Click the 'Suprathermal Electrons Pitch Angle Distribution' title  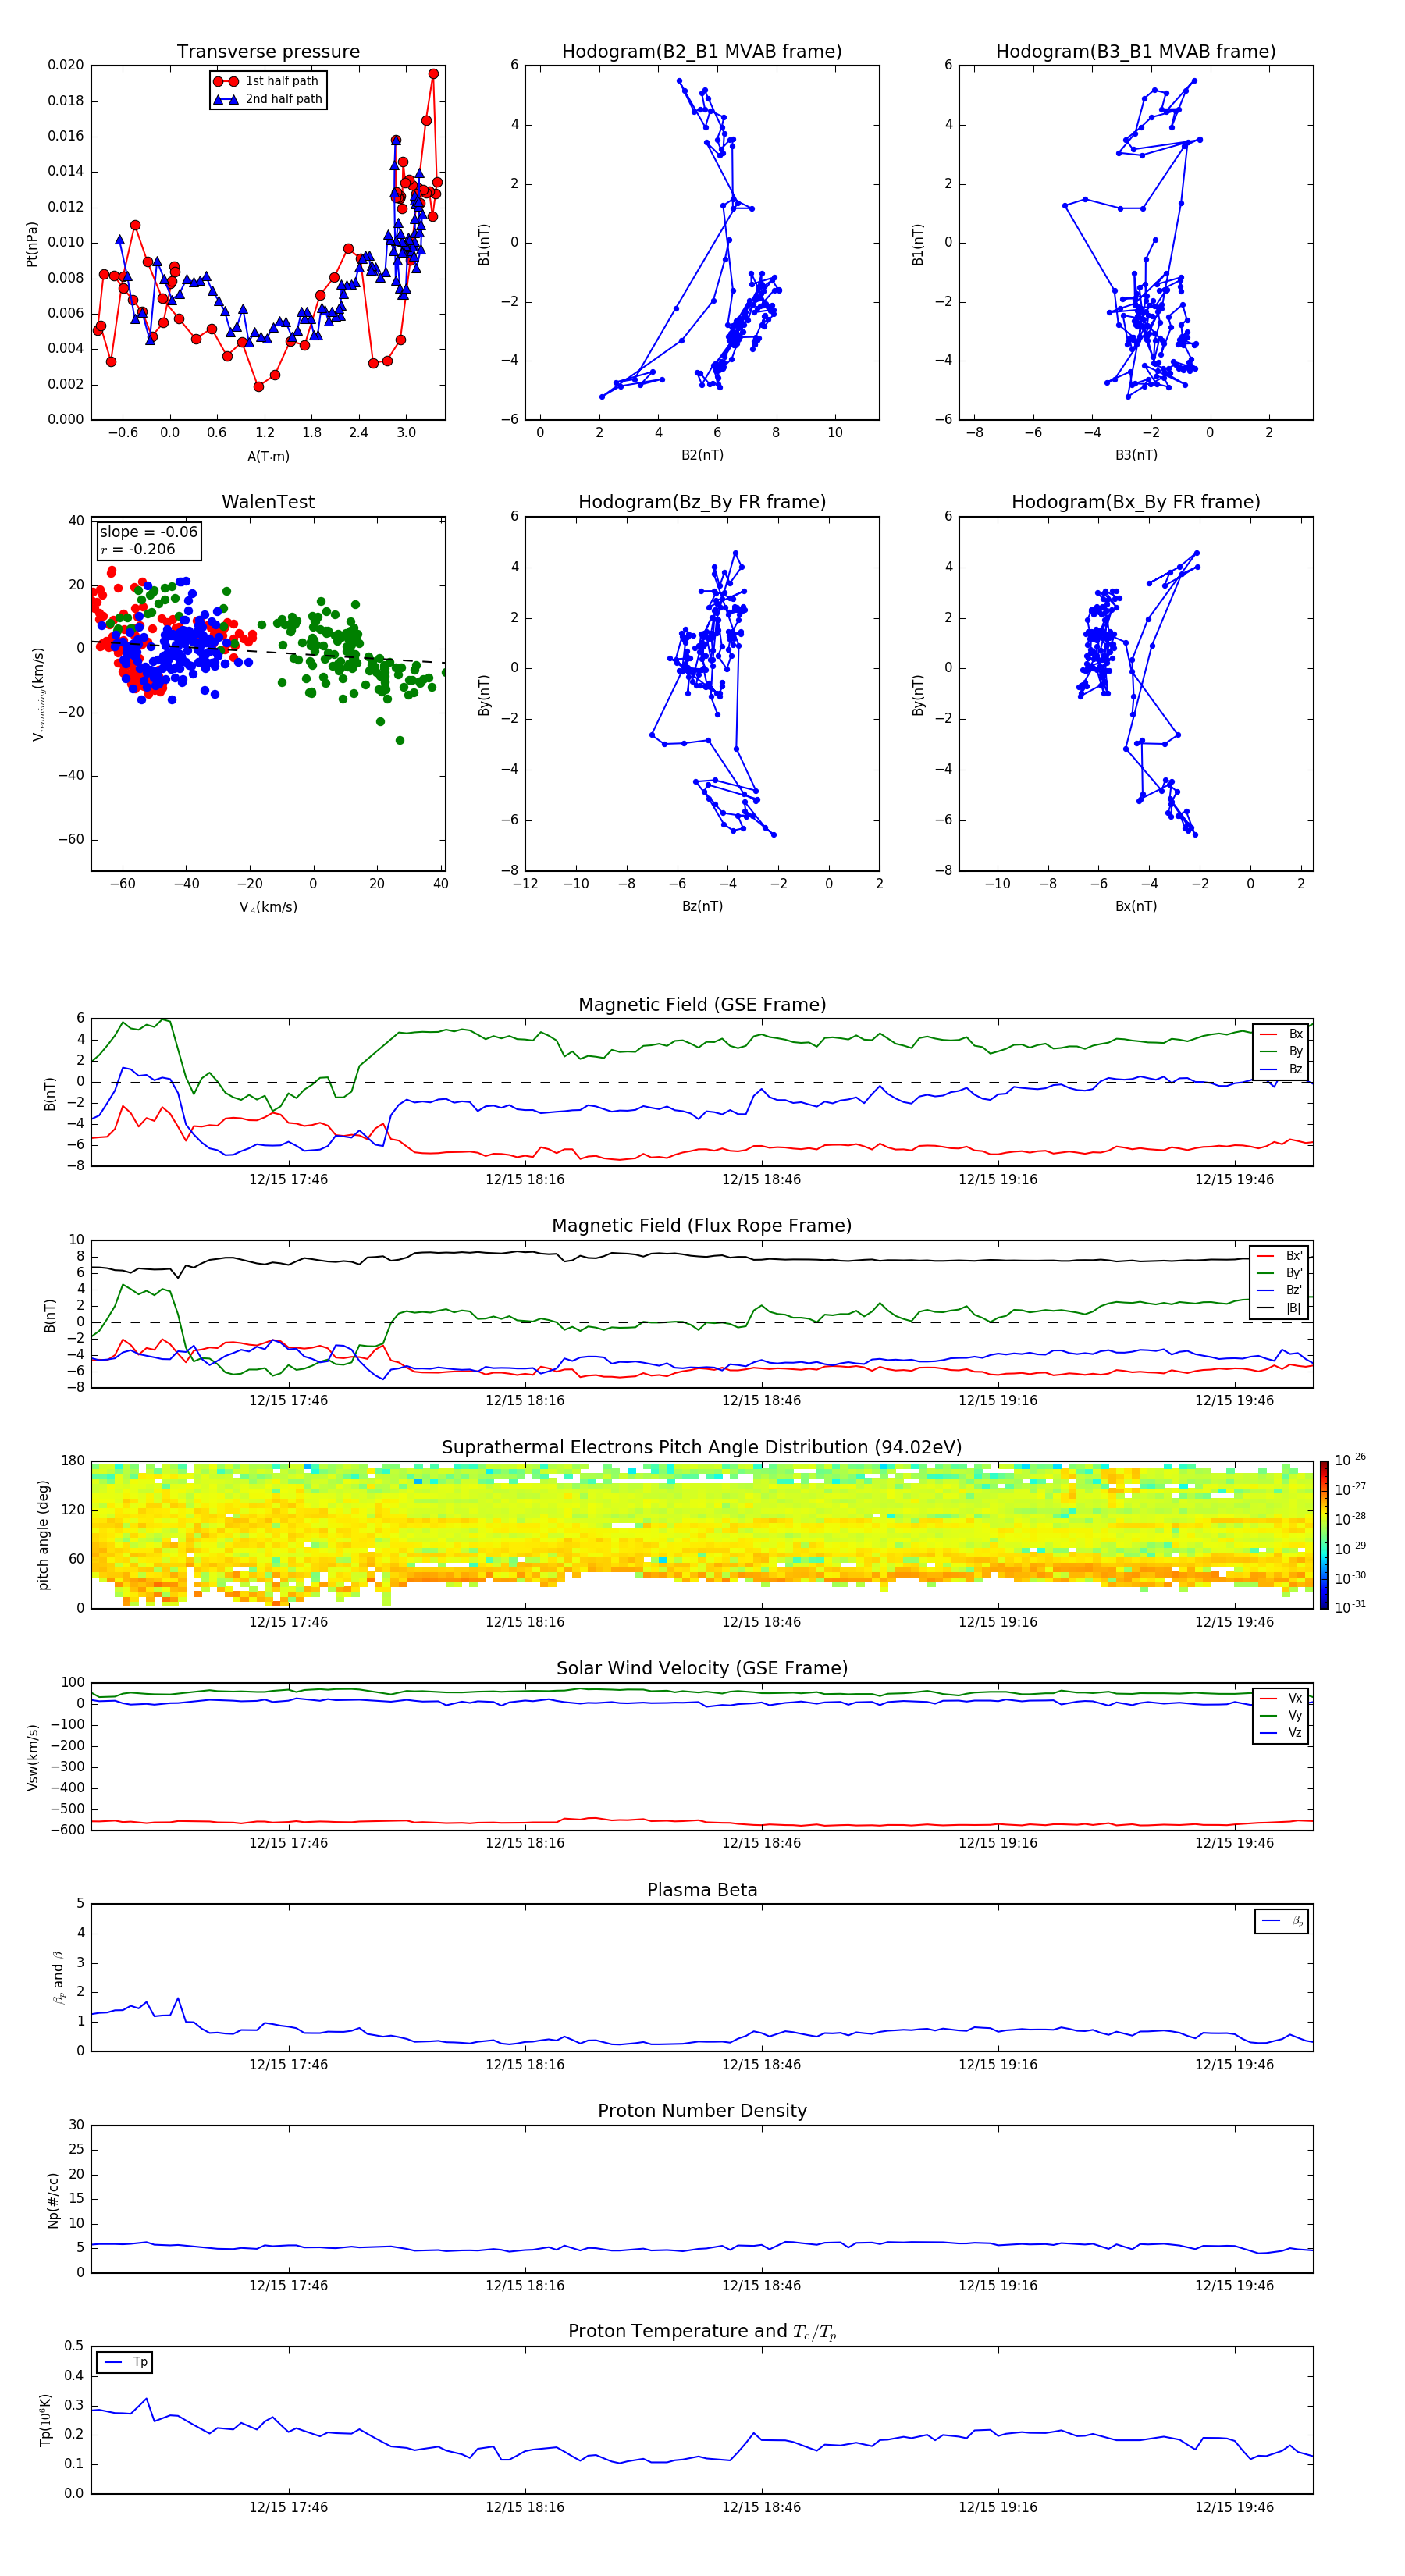(x=702, y=1447)
